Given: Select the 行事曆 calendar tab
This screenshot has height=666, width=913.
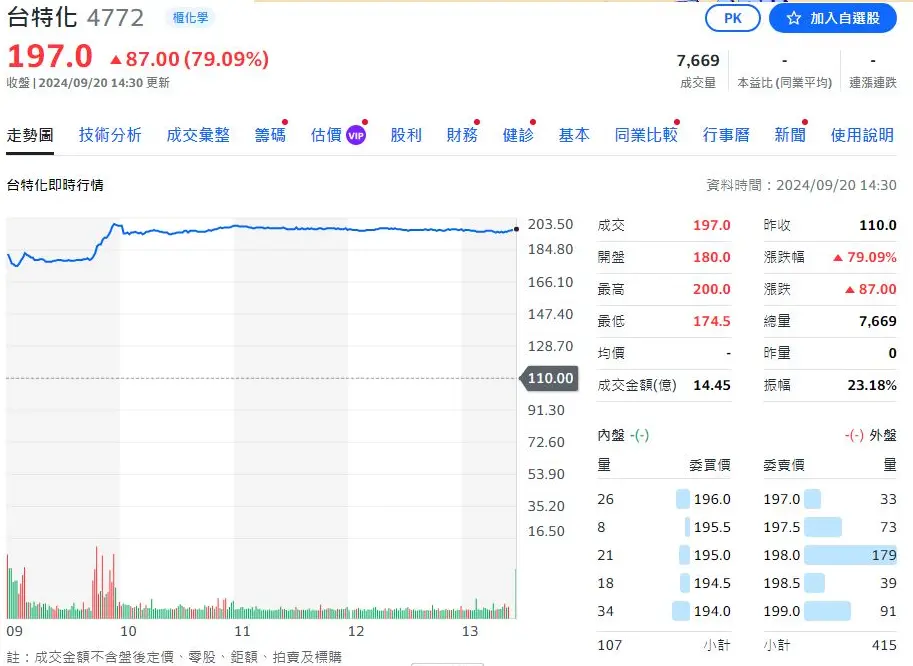Looking at the screenshot, I should (x=728, y=134).
